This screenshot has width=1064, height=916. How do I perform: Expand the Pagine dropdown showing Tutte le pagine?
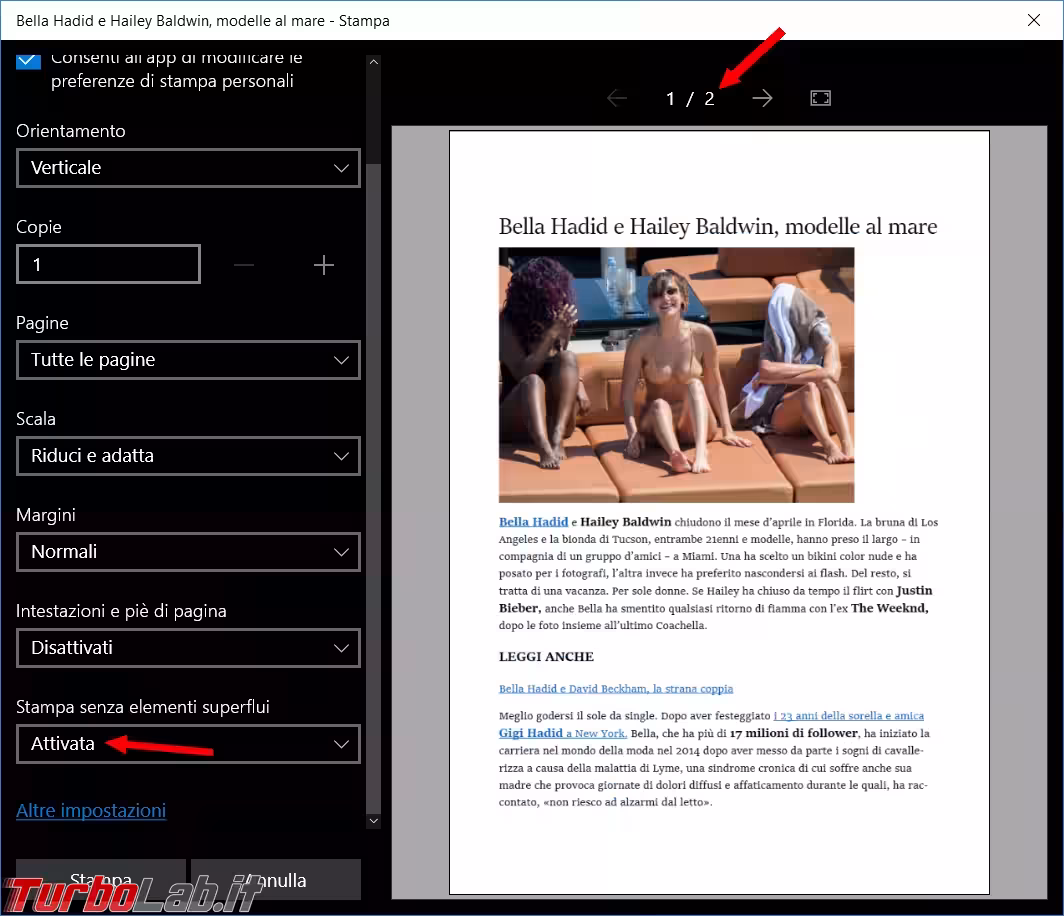coord(188,360)
